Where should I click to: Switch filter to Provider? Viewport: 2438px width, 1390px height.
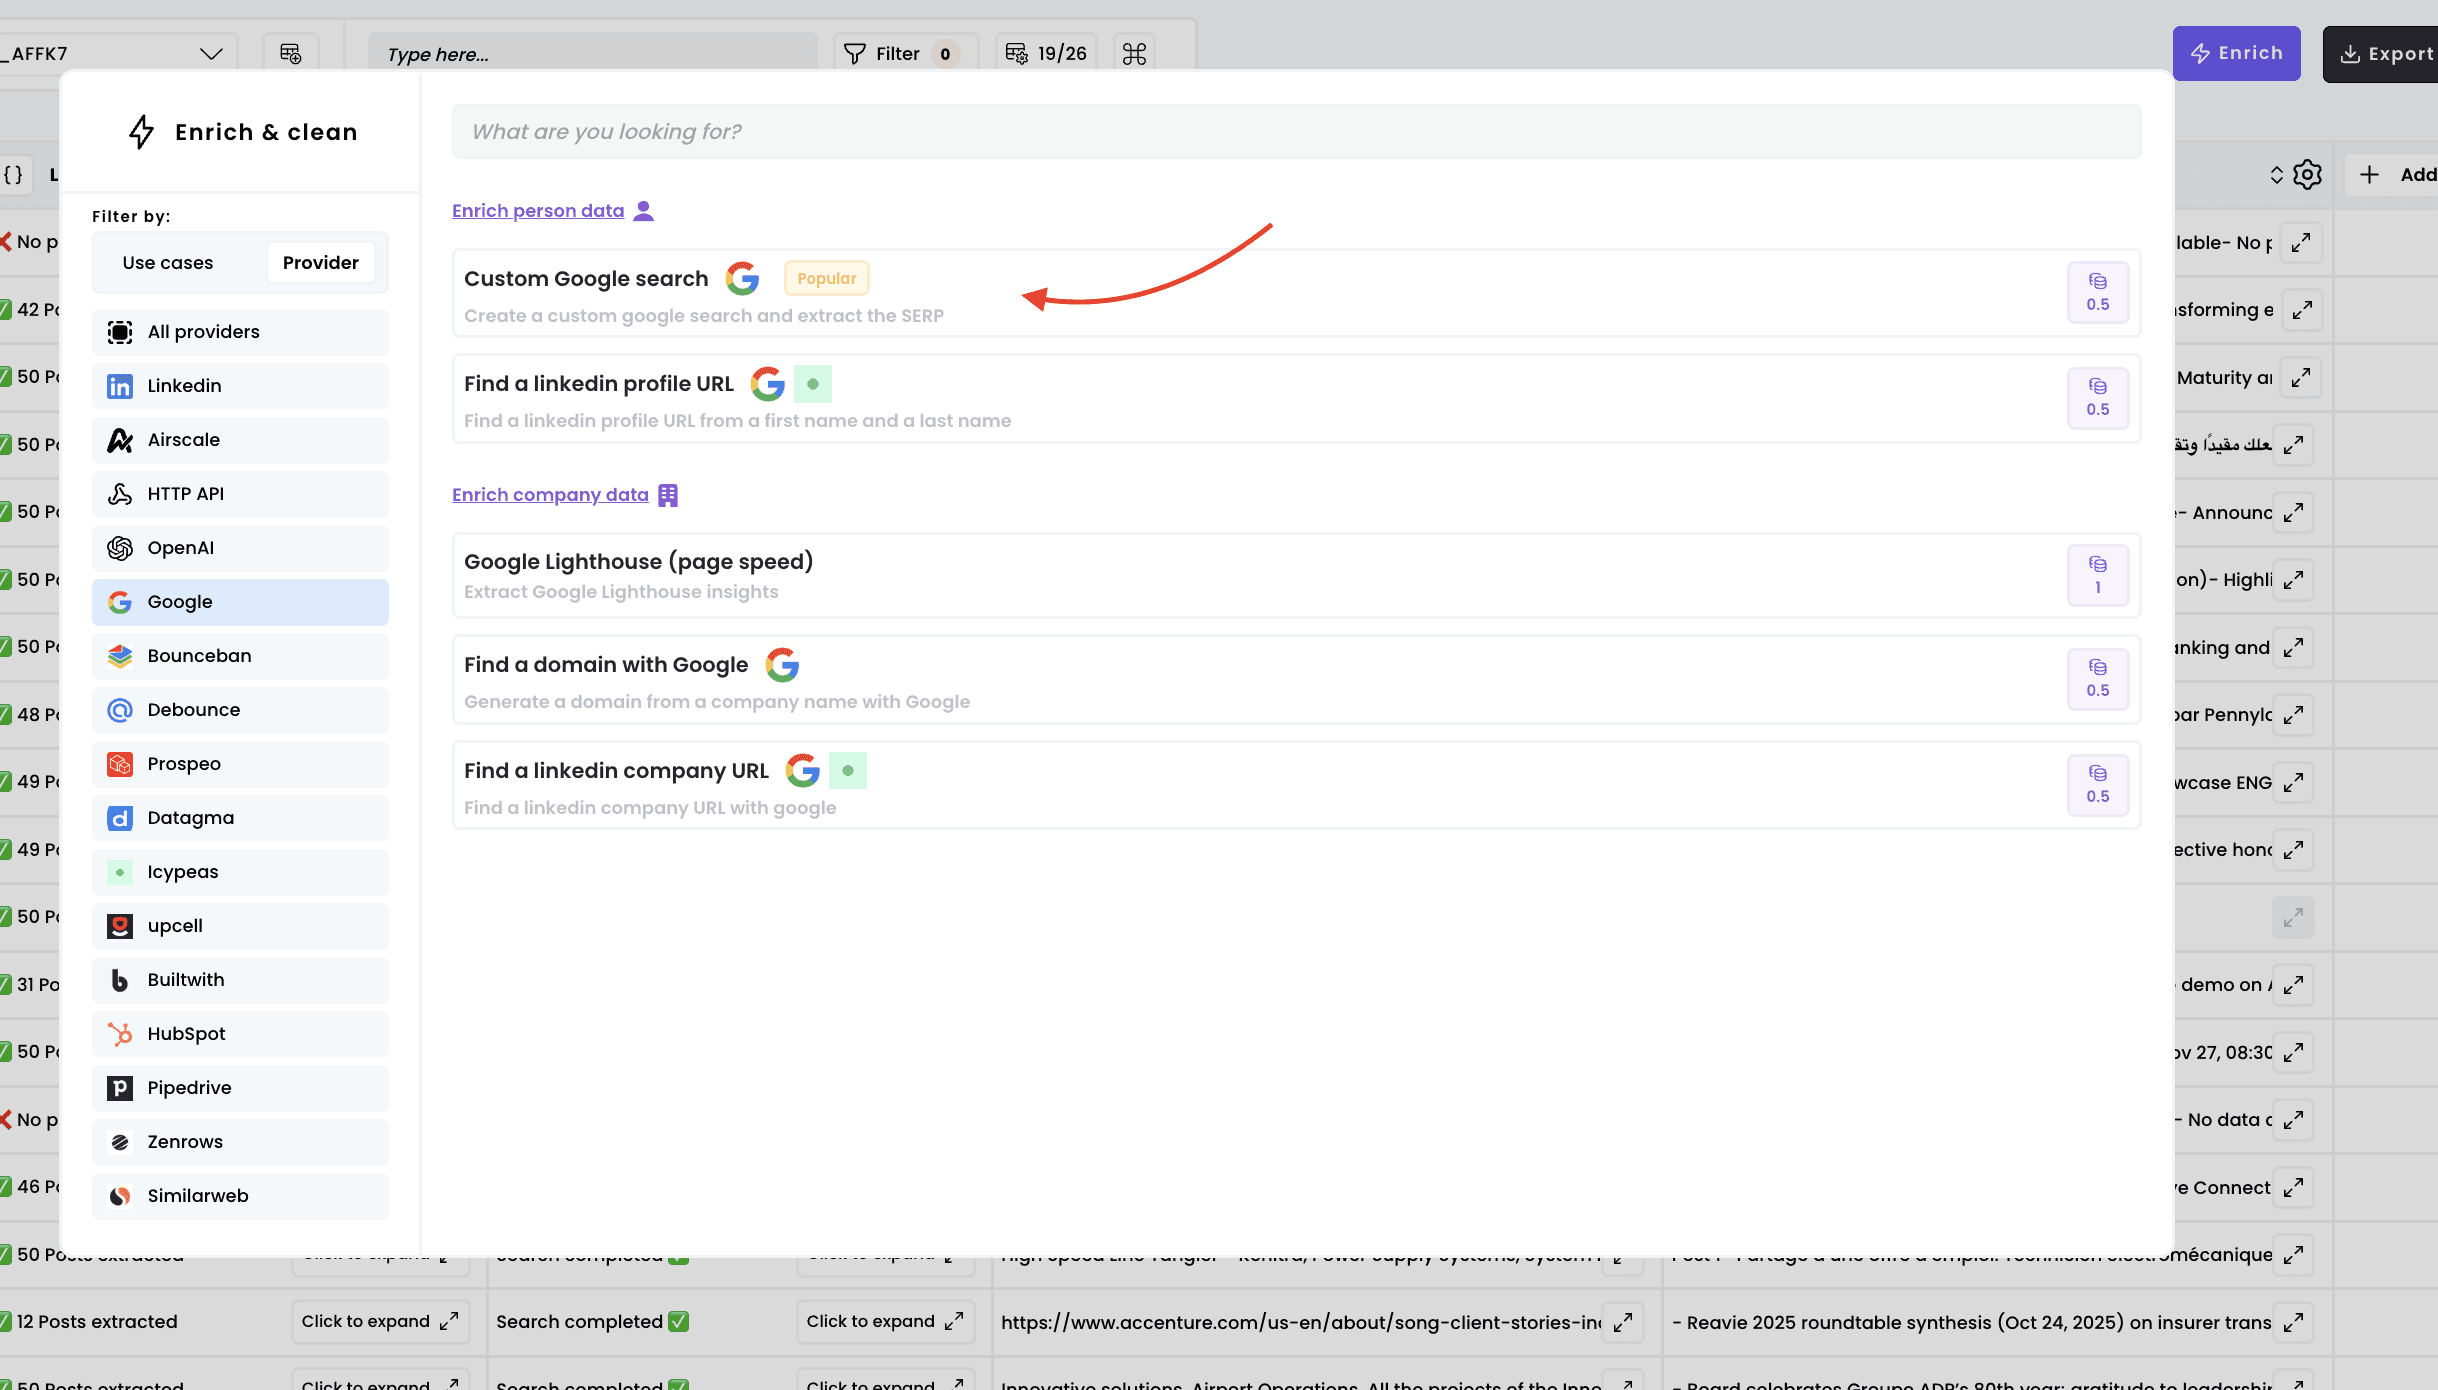(320, 263)
